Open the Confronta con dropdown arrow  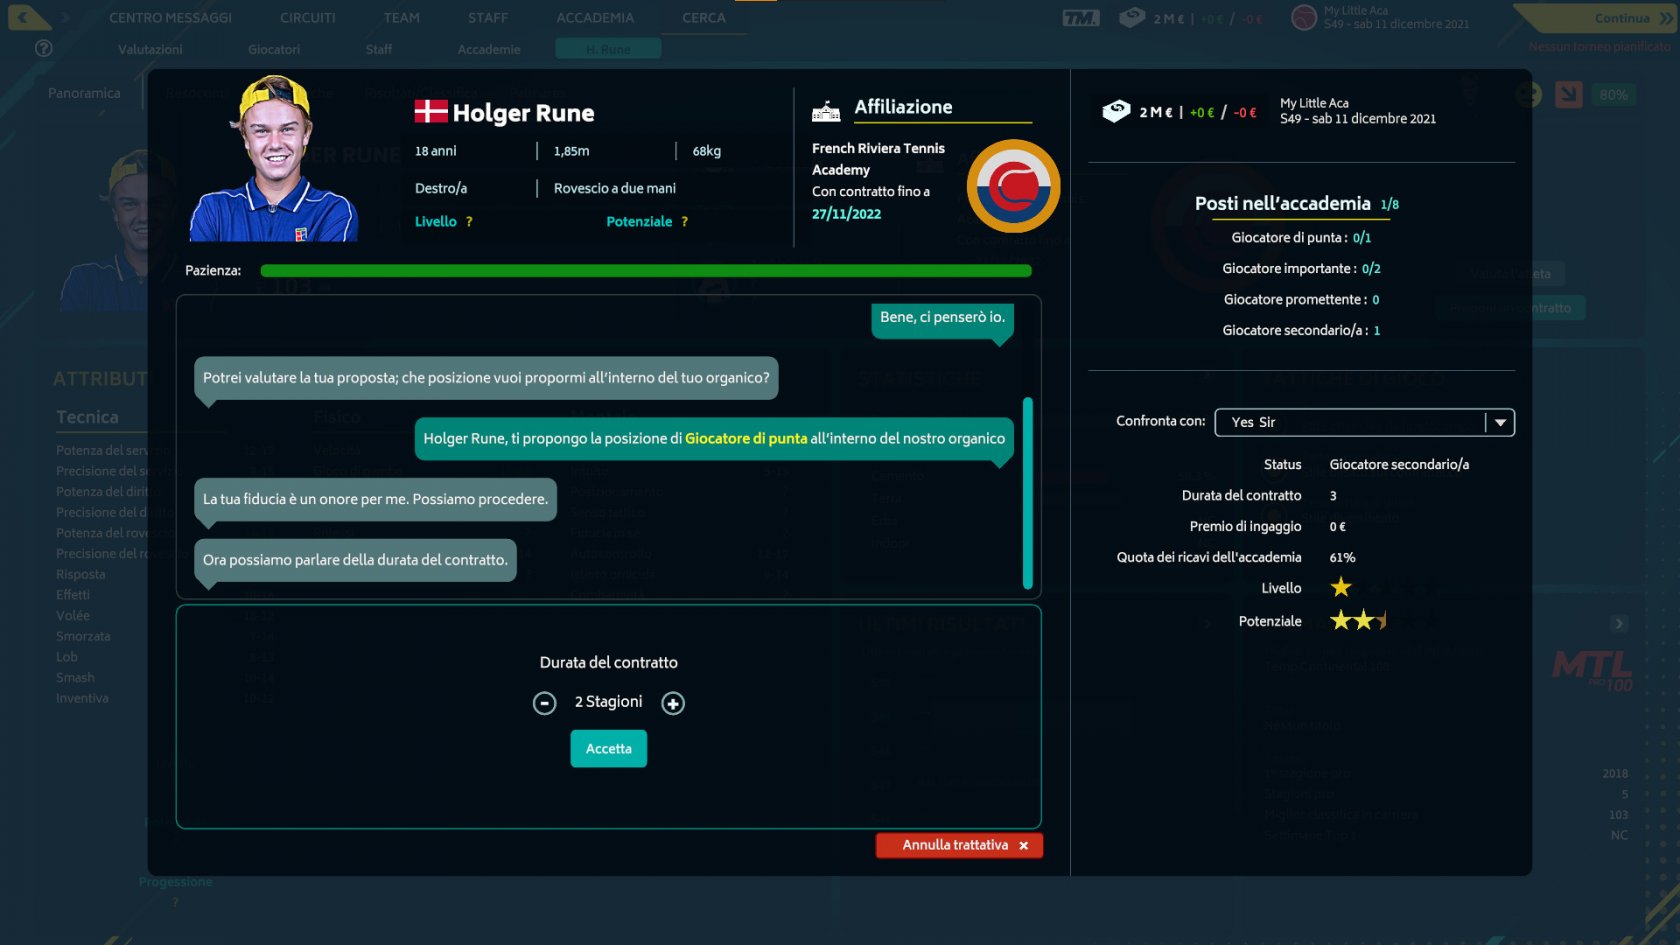1500,423
